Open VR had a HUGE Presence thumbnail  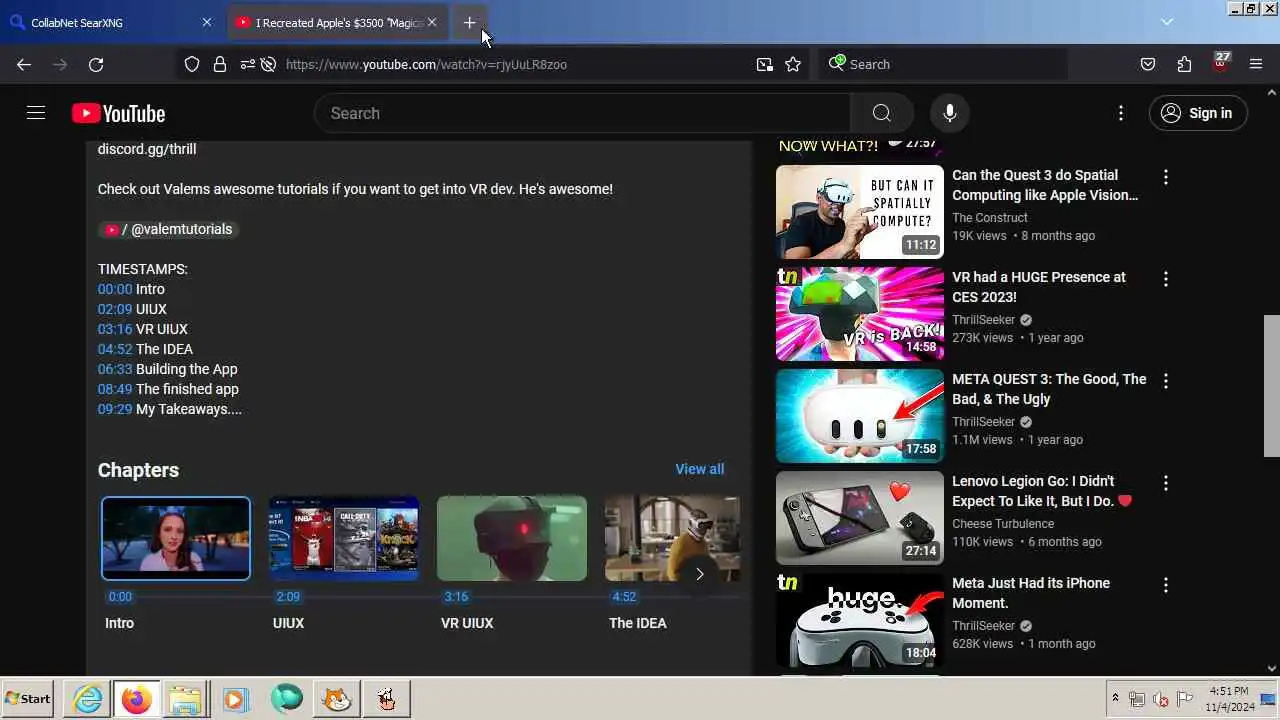point(860,314)
